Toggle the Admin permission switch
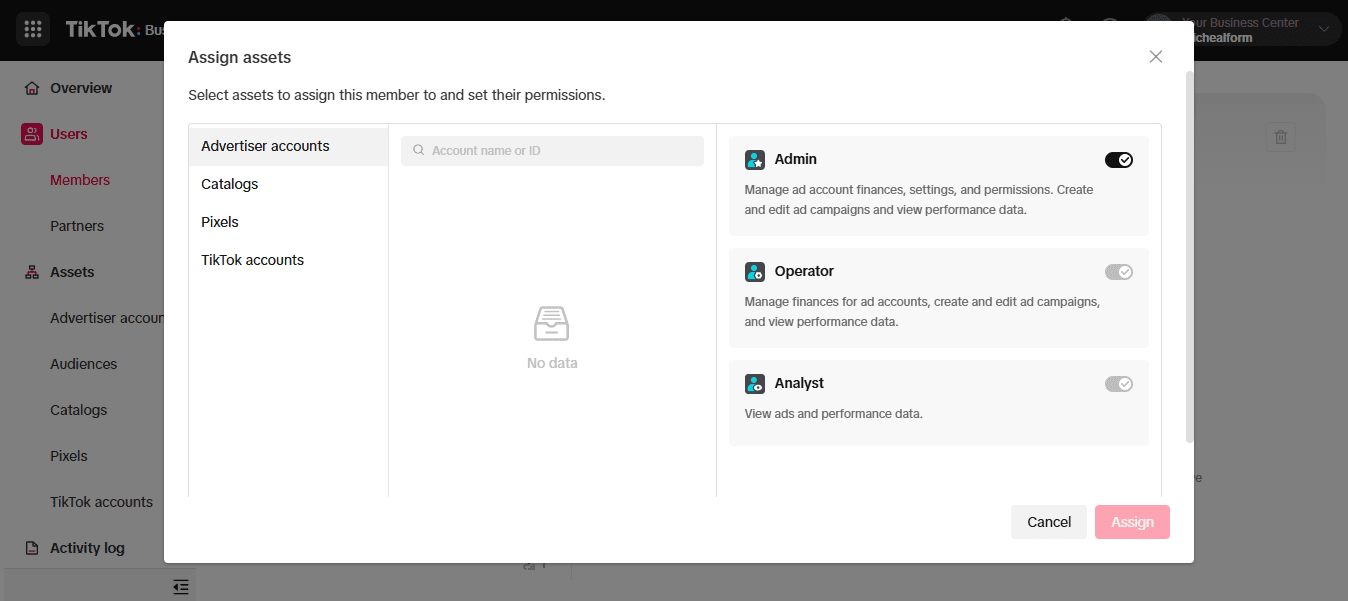The height and width of the screenshot is (601, 1348). [1118, 160]
